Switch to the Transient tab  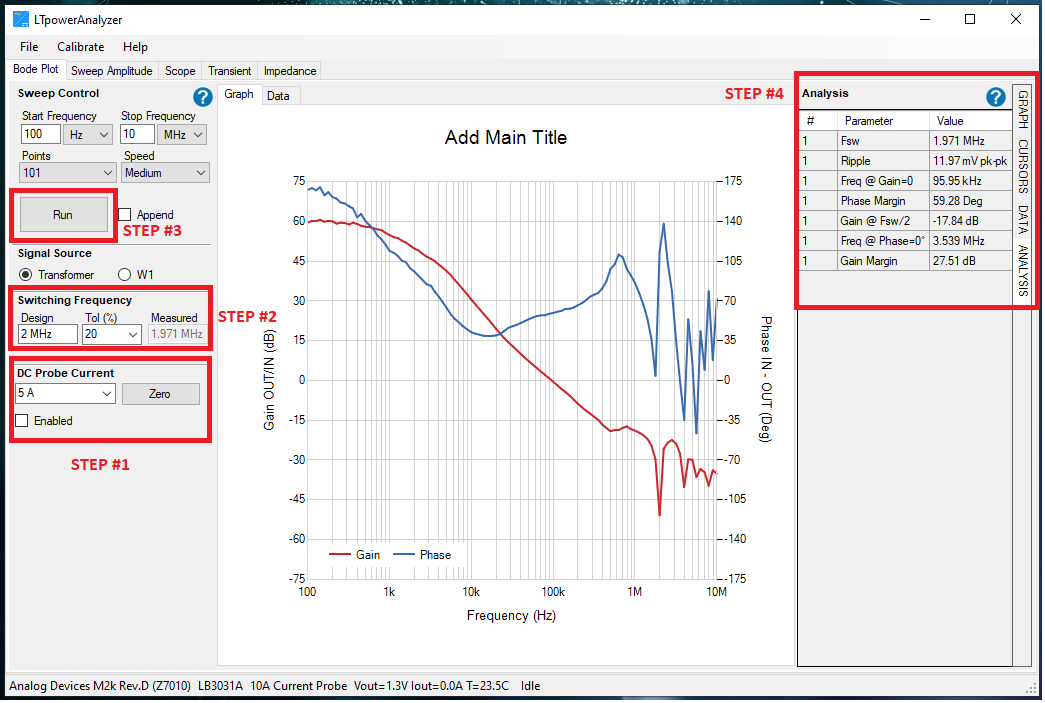[x=229, y=71]
